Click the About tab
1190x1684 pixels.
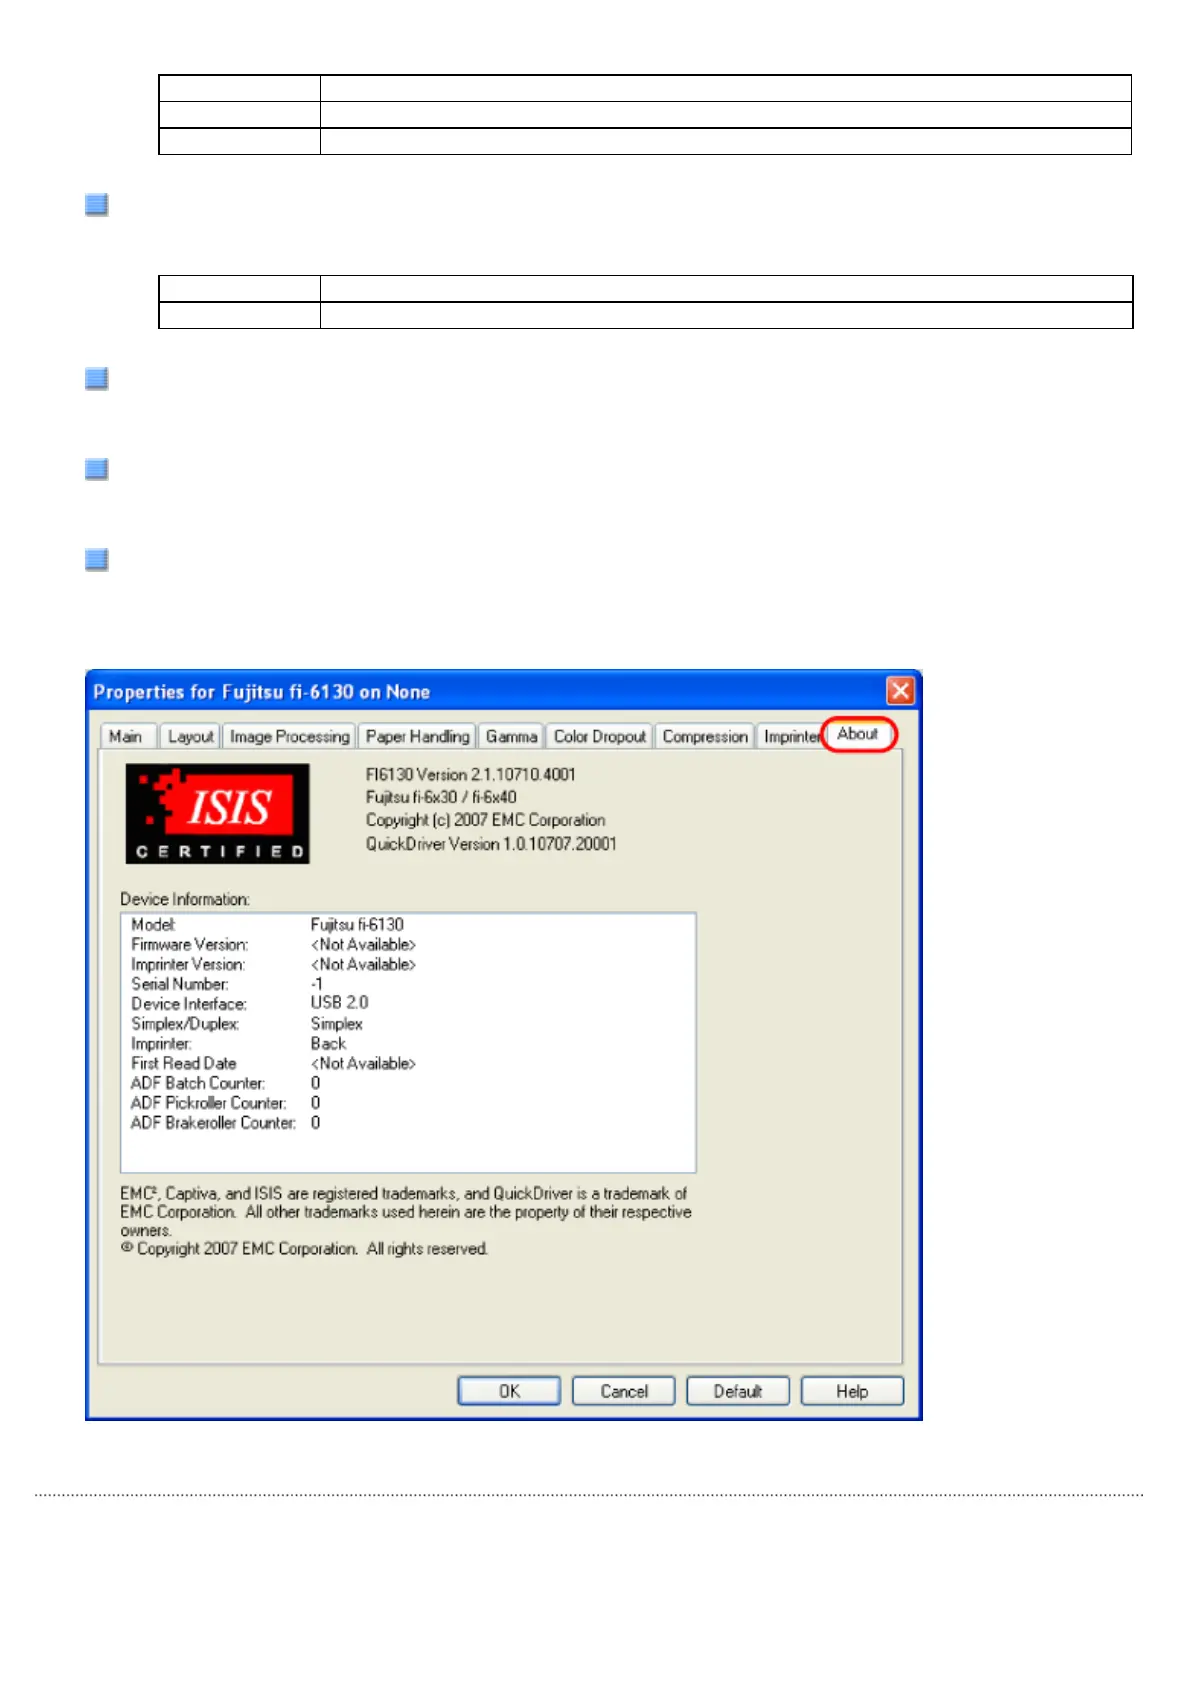pos(858,734)
